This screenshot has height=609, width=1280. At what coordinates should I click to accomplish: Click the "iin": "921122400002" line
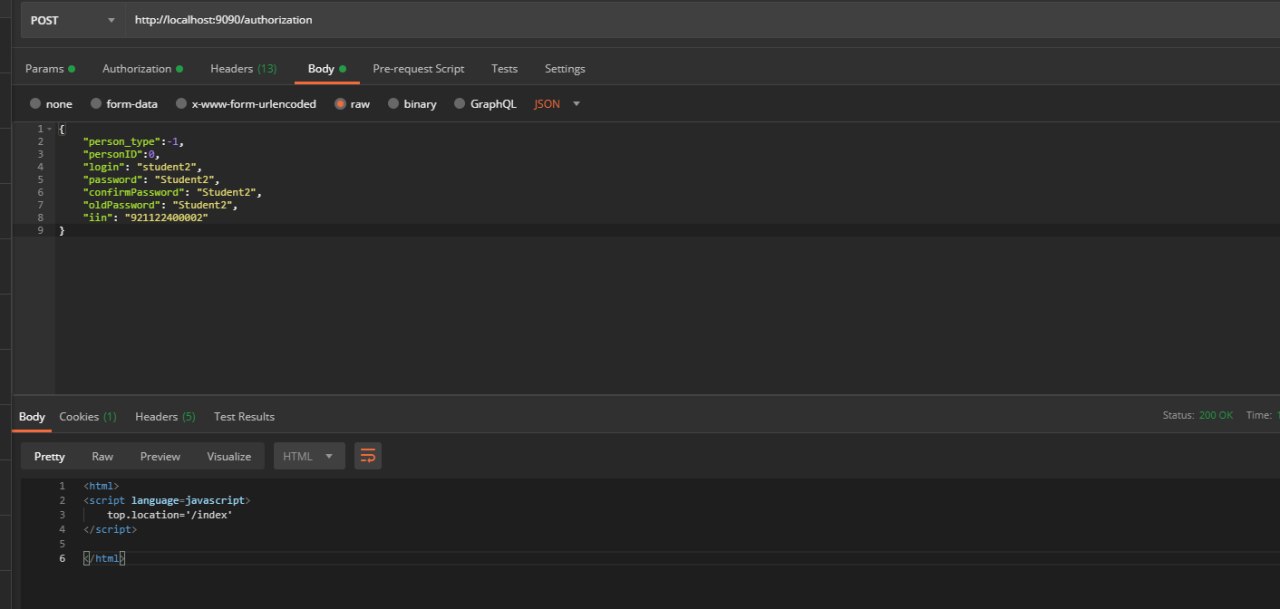pos(146,217)
